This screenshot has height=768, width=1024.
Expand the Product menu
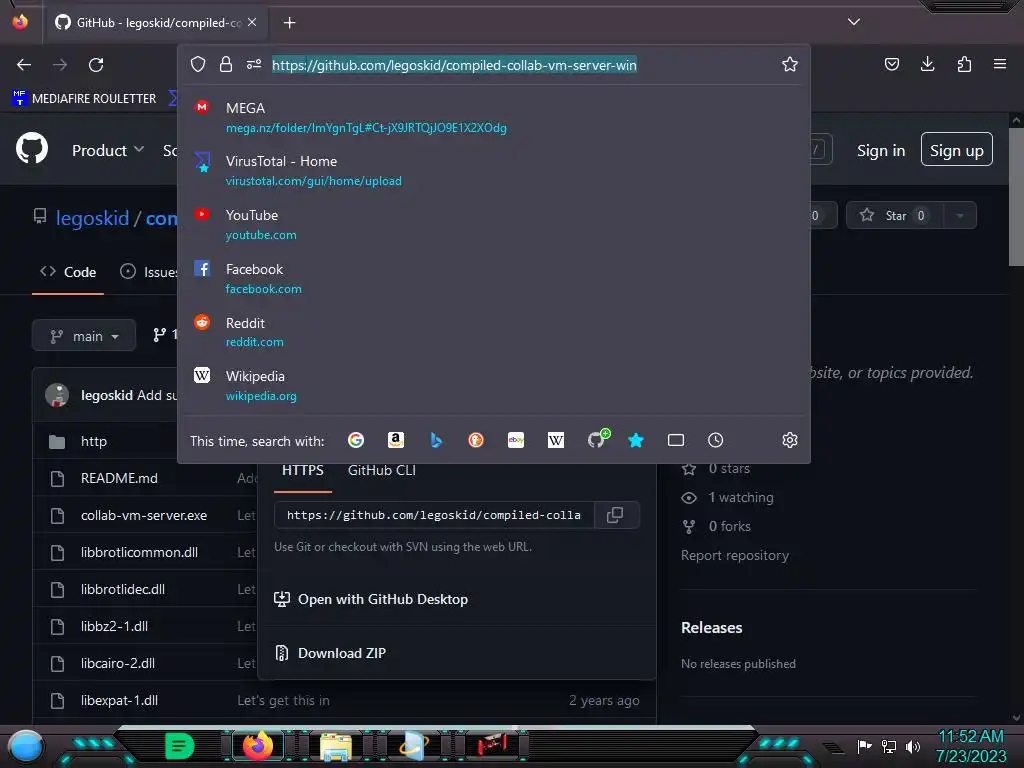point(108,150)
